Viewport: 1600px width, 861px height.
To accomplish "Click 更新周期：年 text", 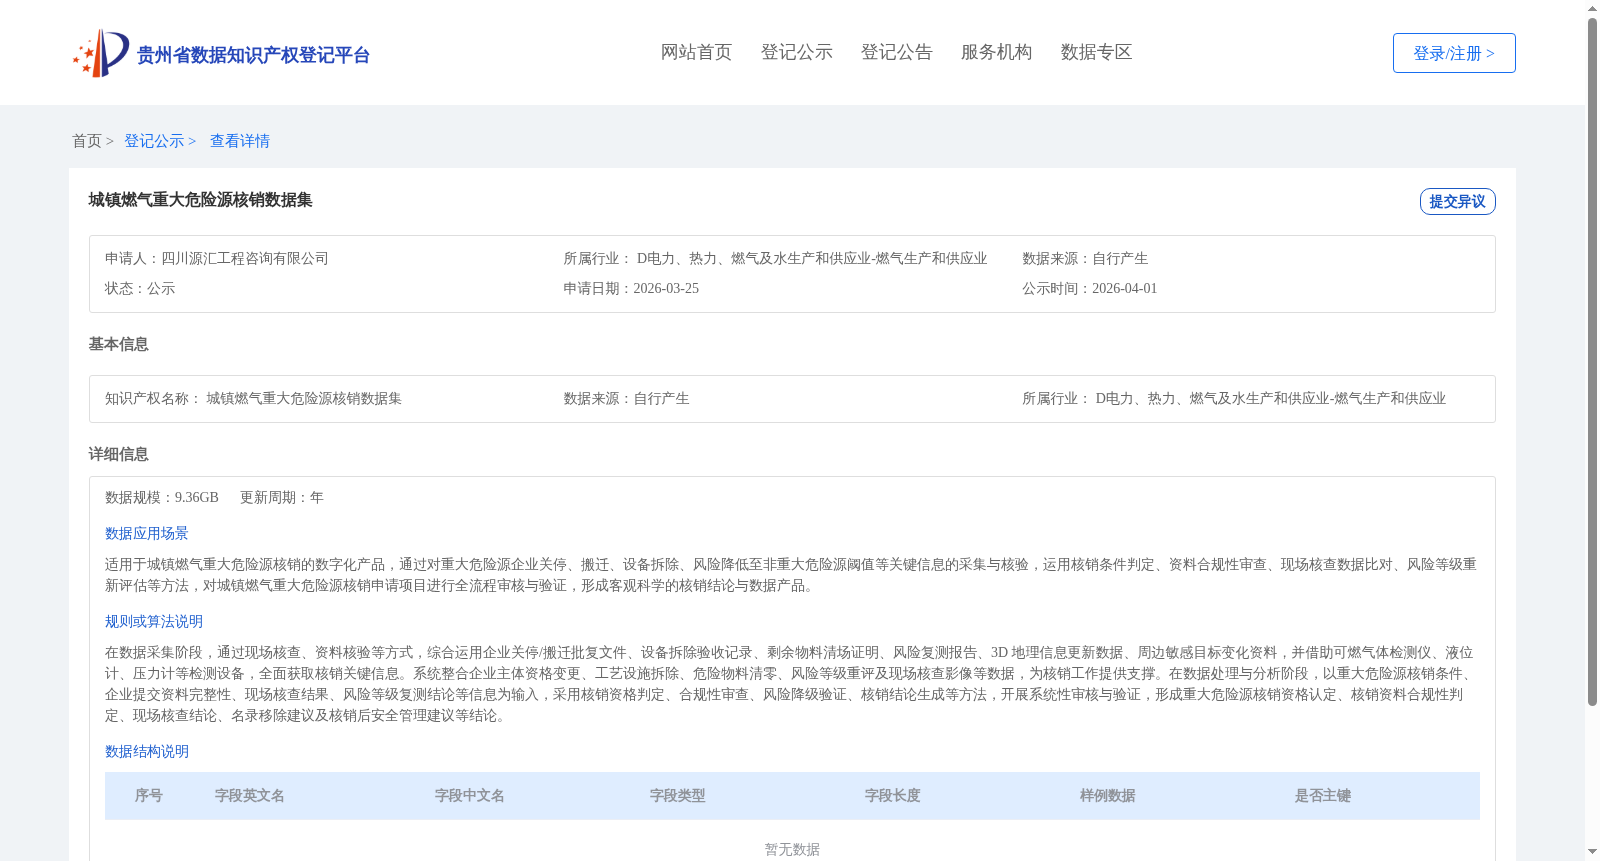I will click(x=282, y=497).
